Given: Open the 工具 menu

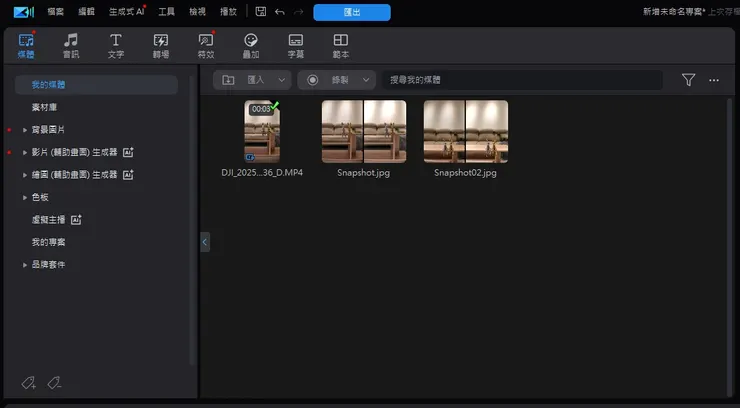Looking at the screenshot, I should [x=166, y=12].
